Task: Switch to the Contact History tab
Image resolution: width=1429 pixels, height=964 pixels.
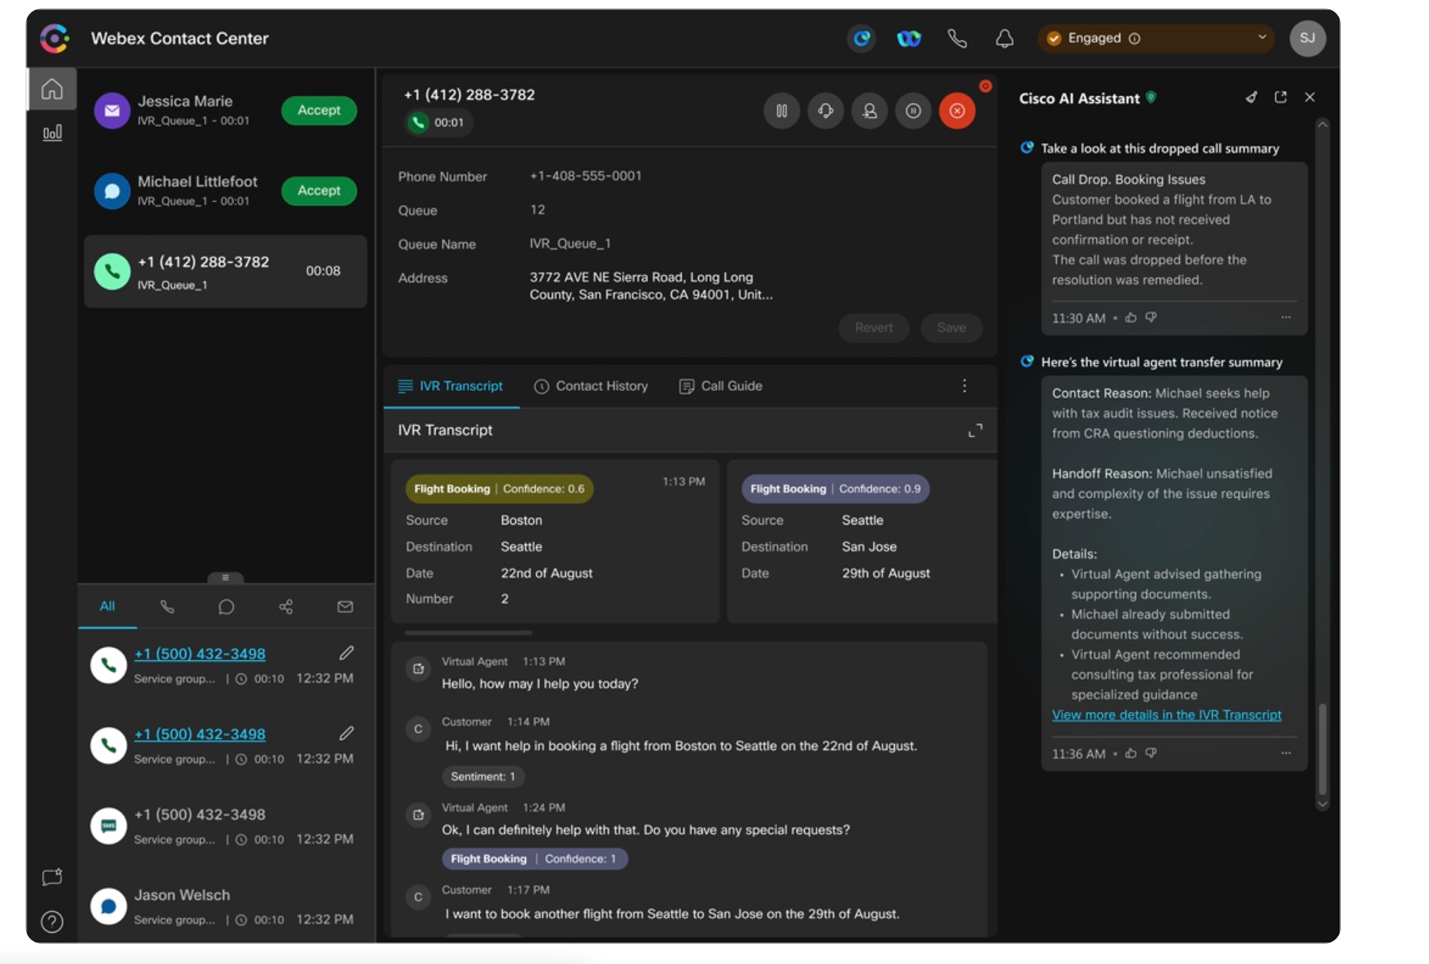Action: click(591, 386)
